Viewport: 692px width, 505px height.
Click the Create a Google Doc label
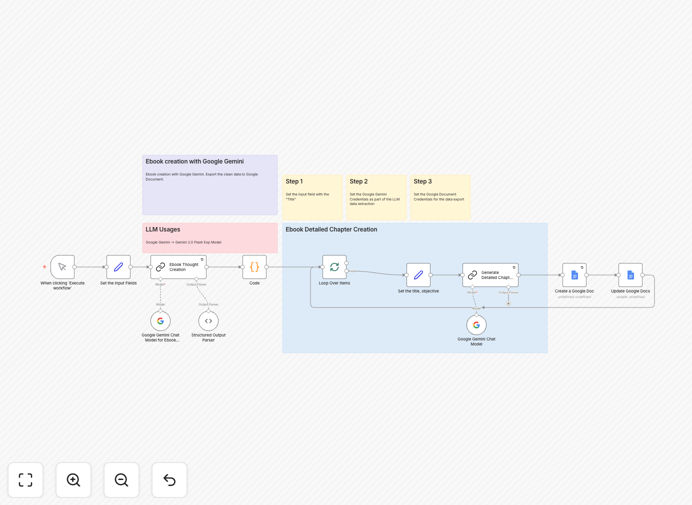574,291
